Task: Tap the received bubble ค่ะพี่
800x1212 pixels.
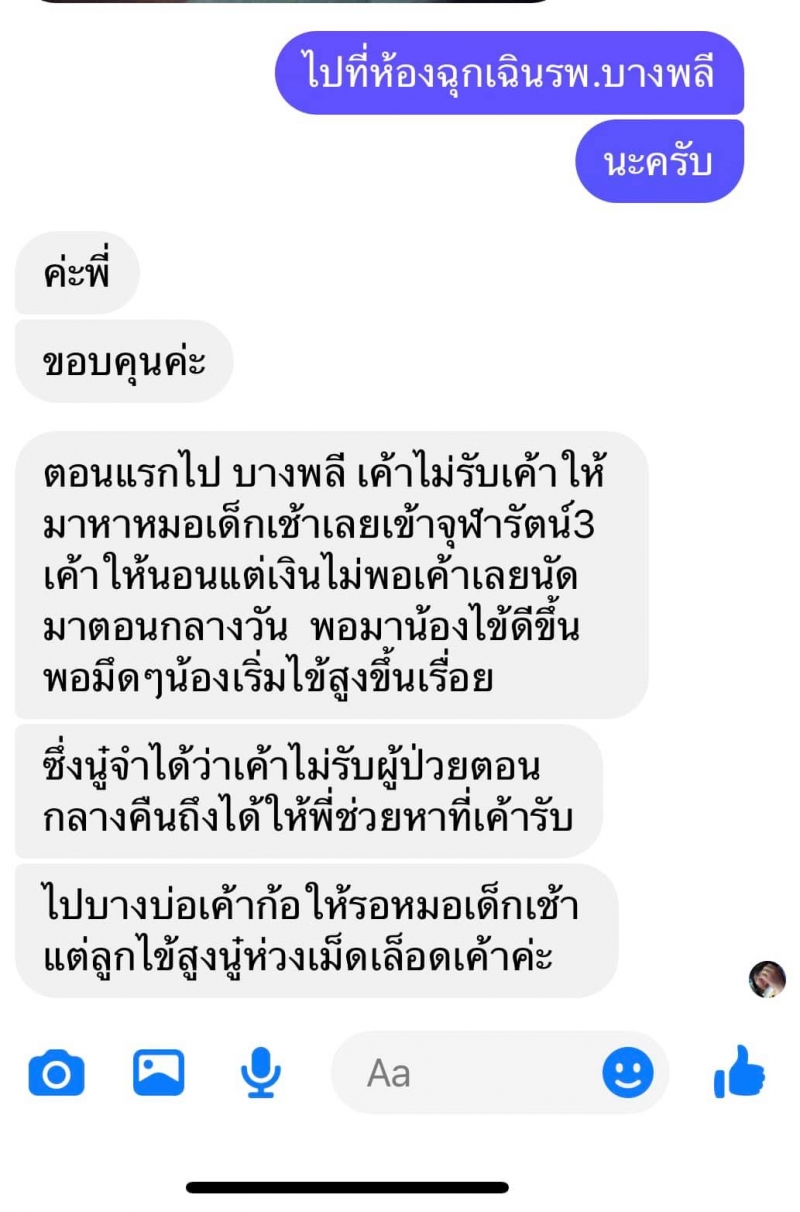Action: pyautogui.click(x=77, y=273)
